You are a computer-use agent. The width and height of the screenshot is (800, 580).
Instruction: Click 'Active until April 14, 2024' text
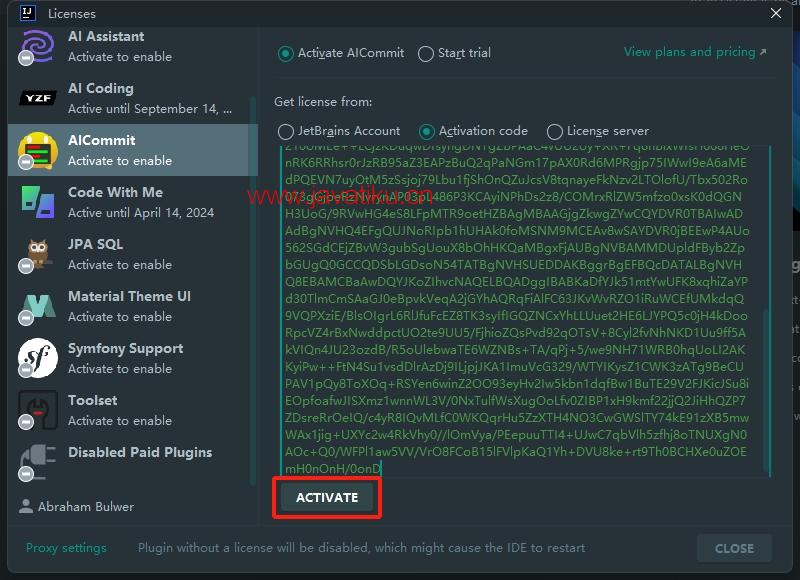coord(141,213)
